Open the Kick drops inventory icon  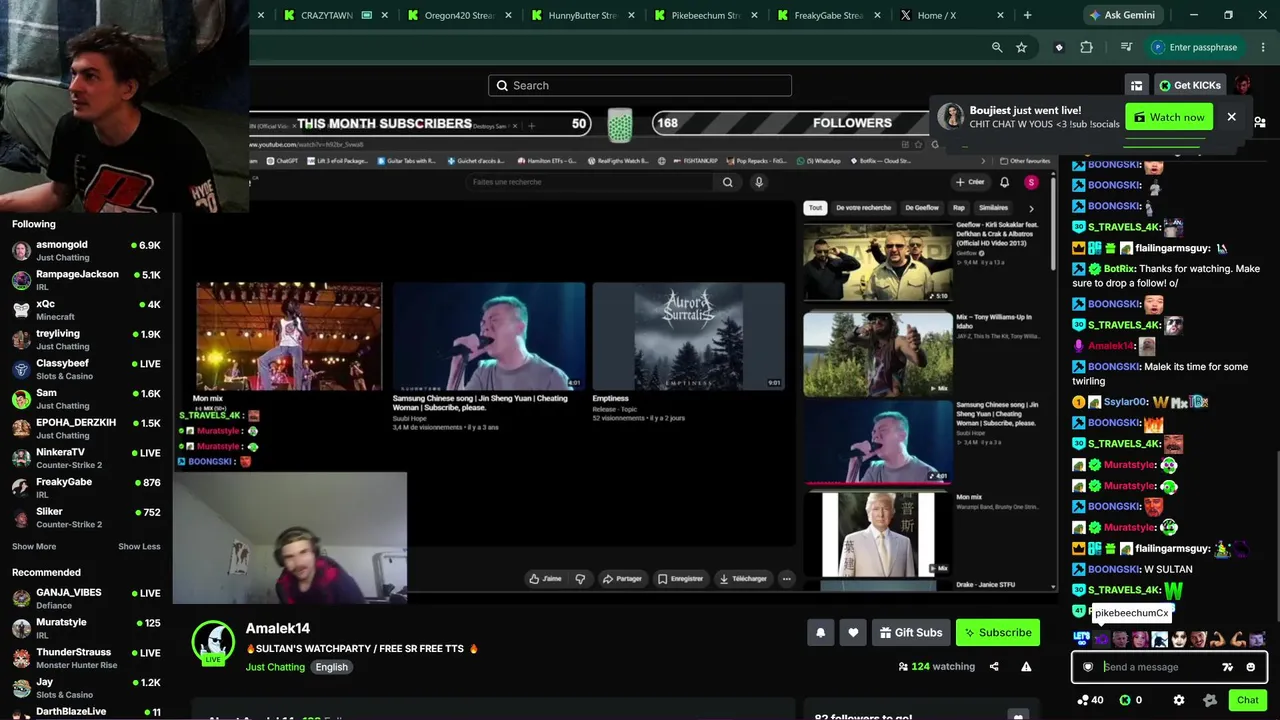1136,85
